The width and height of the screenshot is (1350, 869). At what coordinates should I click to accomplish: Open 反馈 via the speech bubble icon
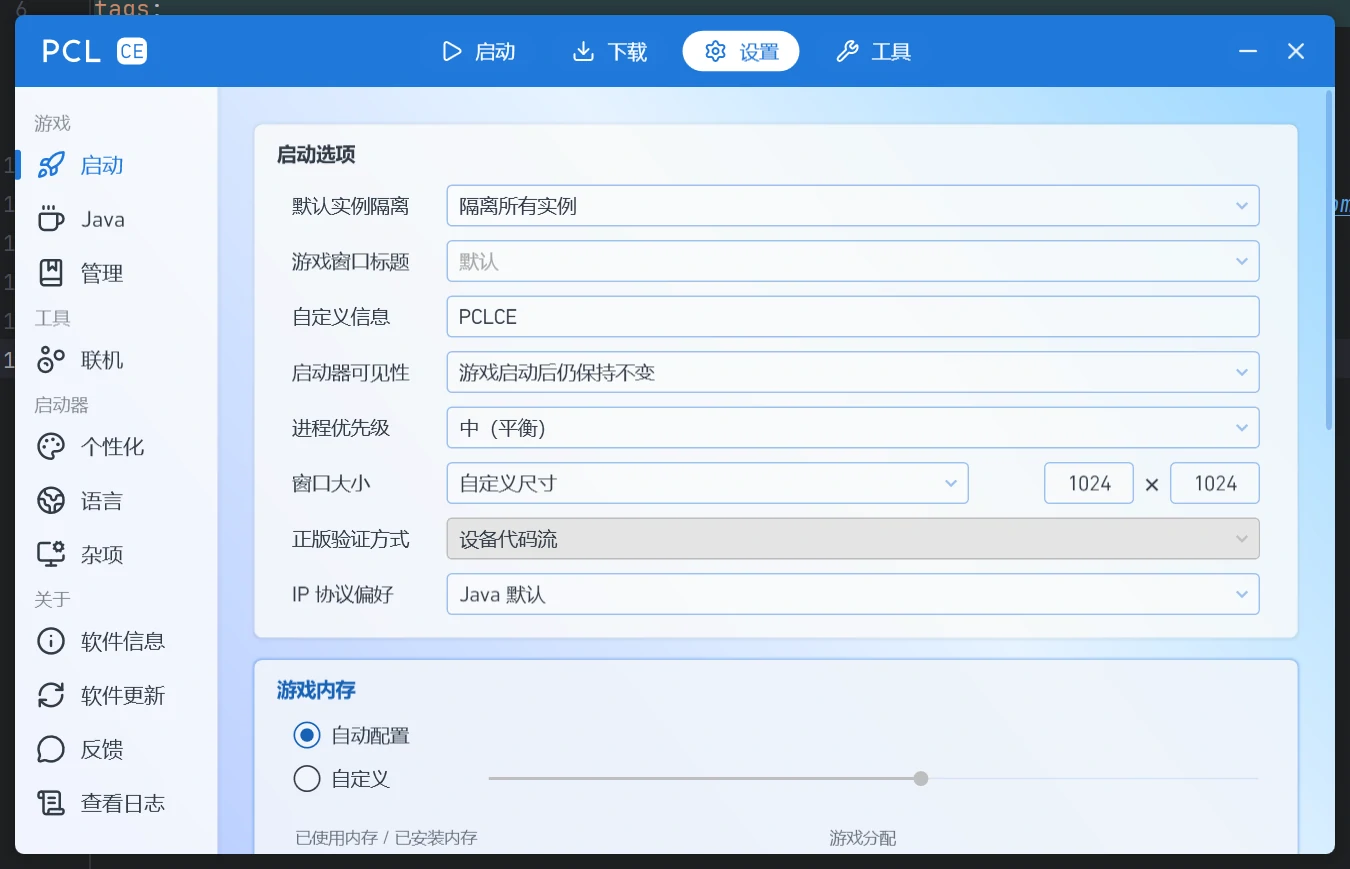(x=51, y=749)
